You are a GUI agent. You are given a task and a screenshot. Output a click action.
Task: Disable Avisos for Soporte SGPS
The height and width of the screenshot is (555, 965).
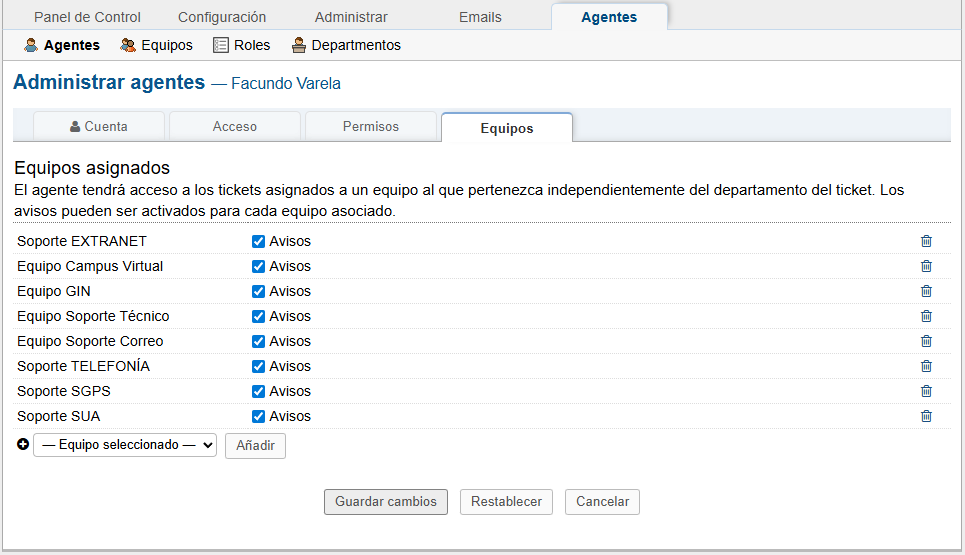click(258, 391)
